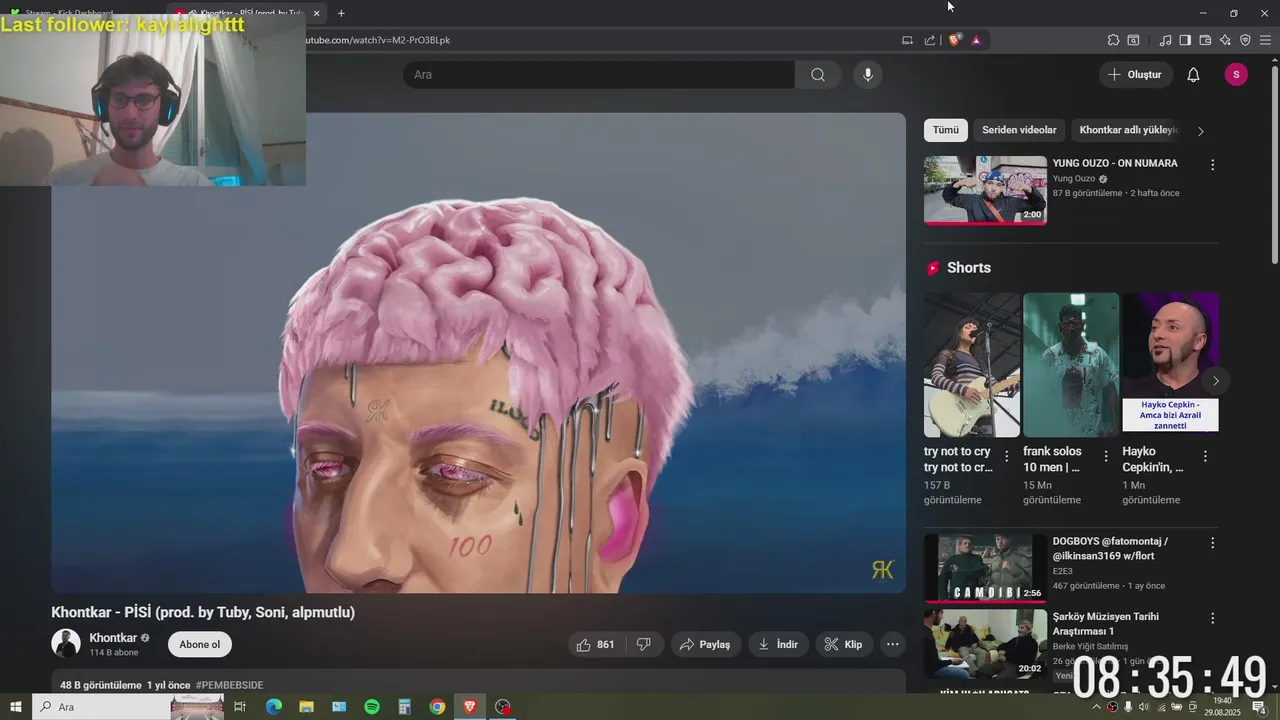The image size is (1280, 720).
Task: Click the install app icon in address bar
Action: coord(907,40)
